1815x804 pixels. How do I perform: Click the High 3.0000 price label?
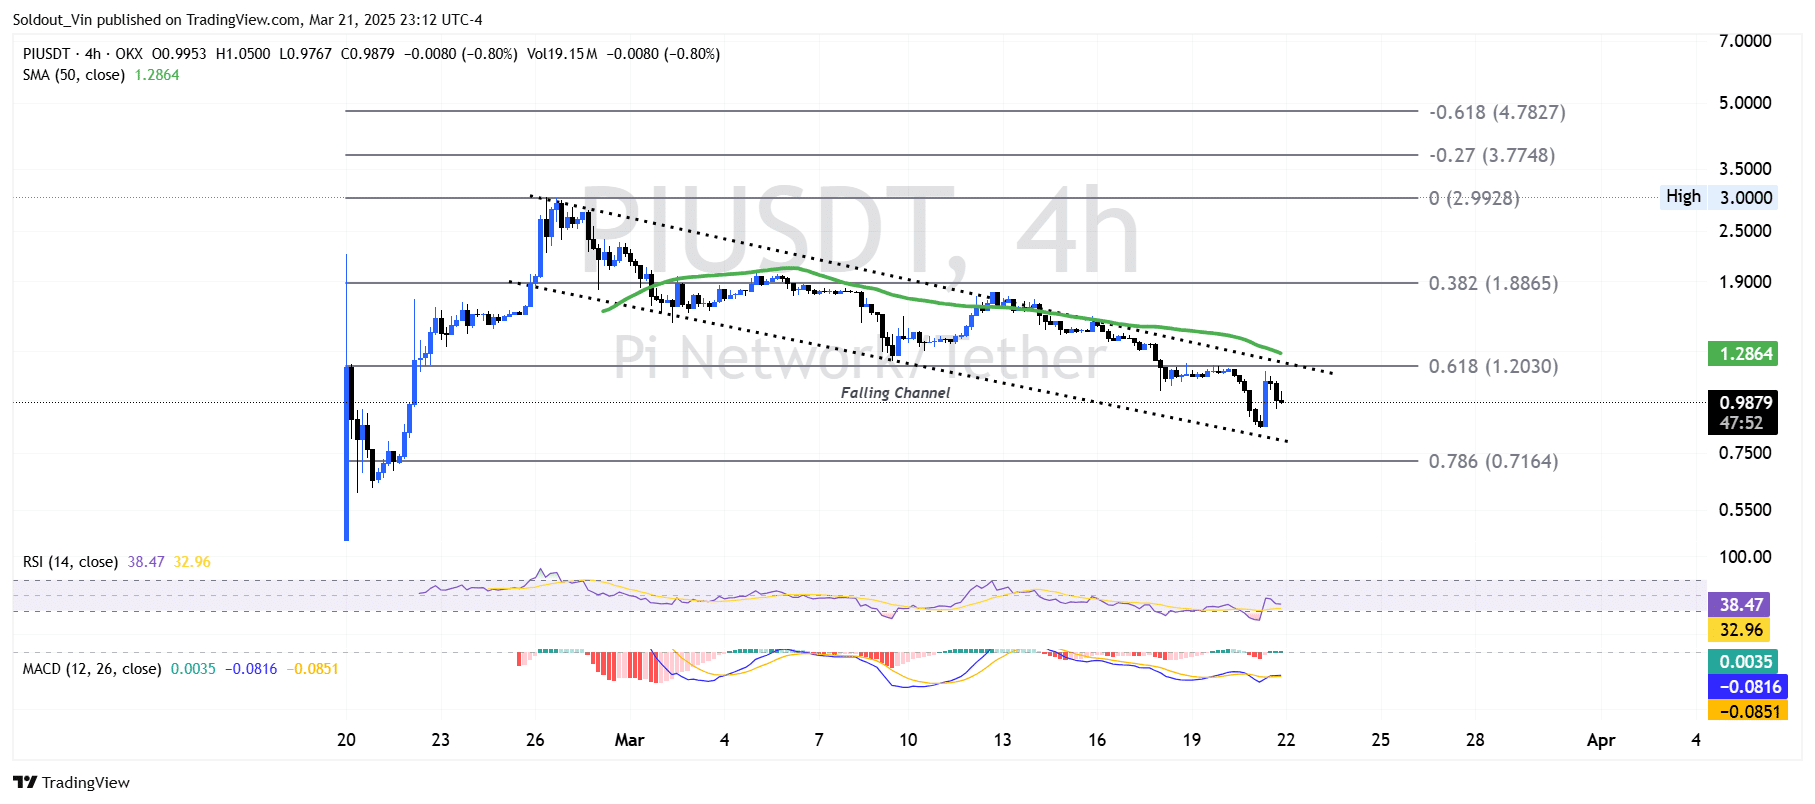tap(1719, 197)
